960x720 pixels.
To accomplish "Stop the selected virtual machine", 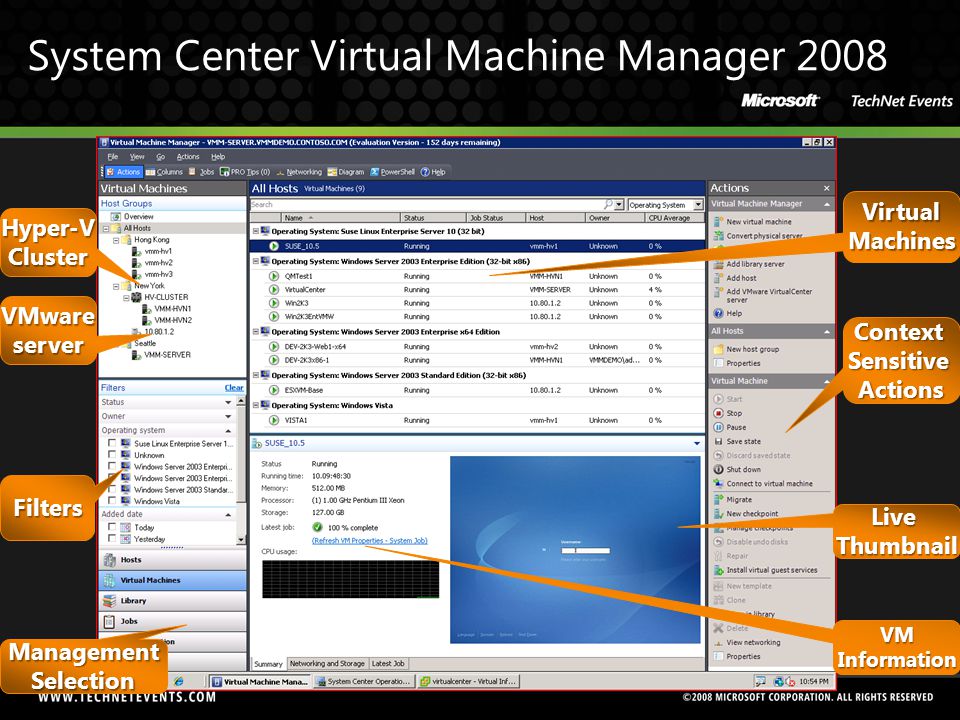I will coord(728,413).
